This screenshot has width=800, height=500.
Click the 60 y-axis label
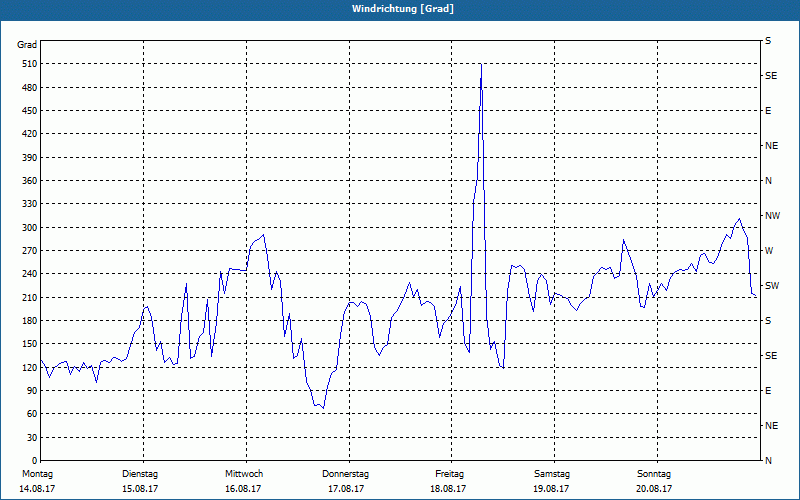point(32,414)
